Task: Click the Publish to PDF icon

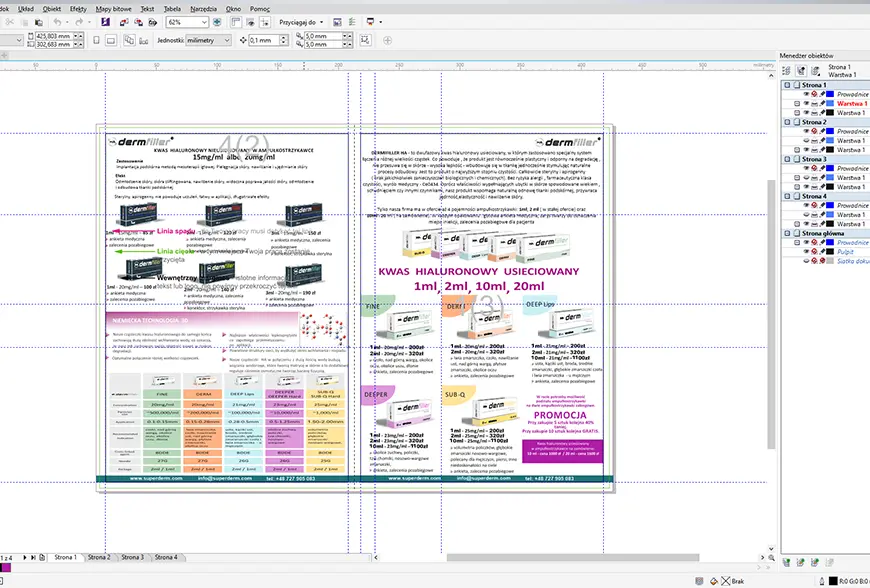Action: (152, 22)
